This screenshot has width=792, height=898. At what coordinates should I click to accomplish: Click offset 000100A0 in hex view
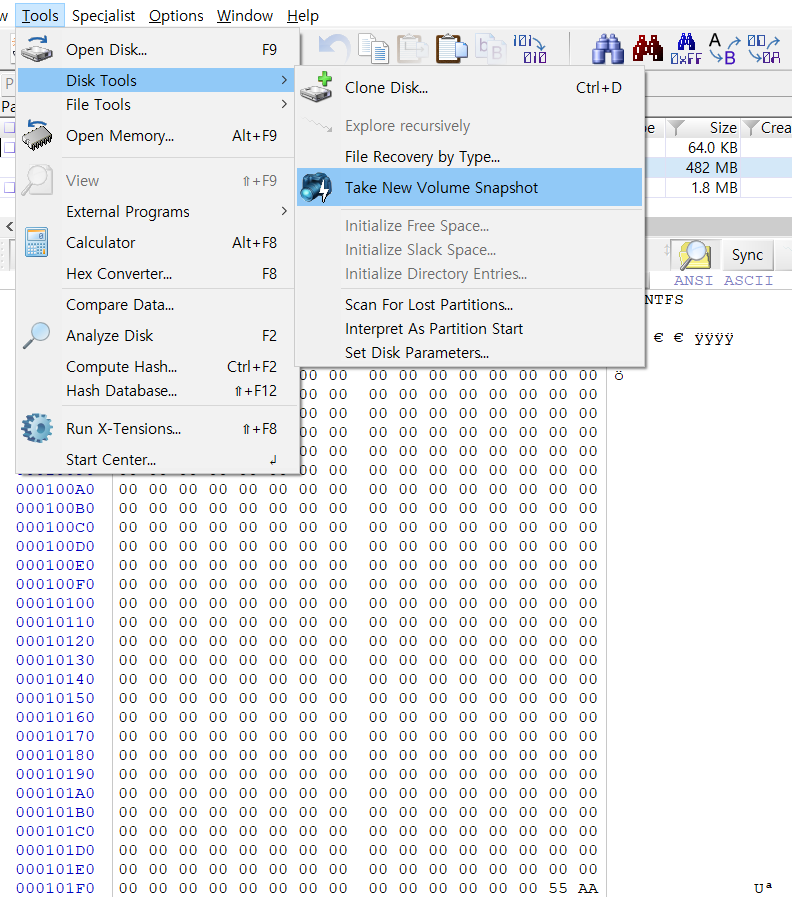click(55, 489)
